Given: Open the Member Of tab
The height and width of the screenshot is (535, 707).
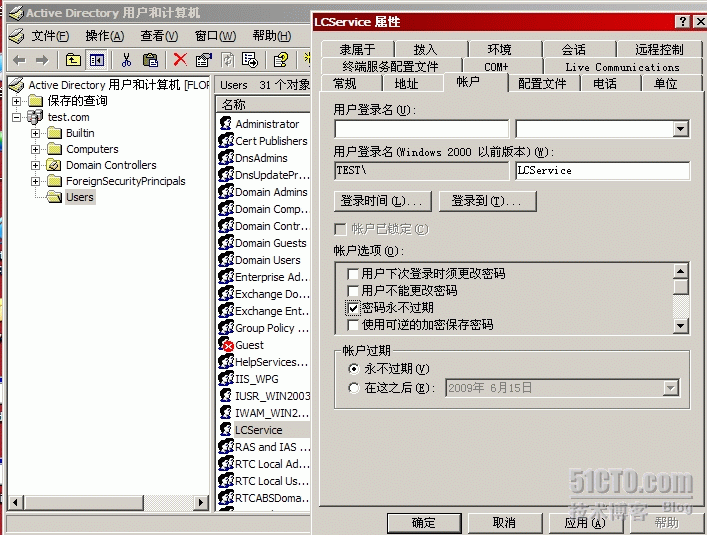Looking at the screenshot, I should click(x=358, y=49).
